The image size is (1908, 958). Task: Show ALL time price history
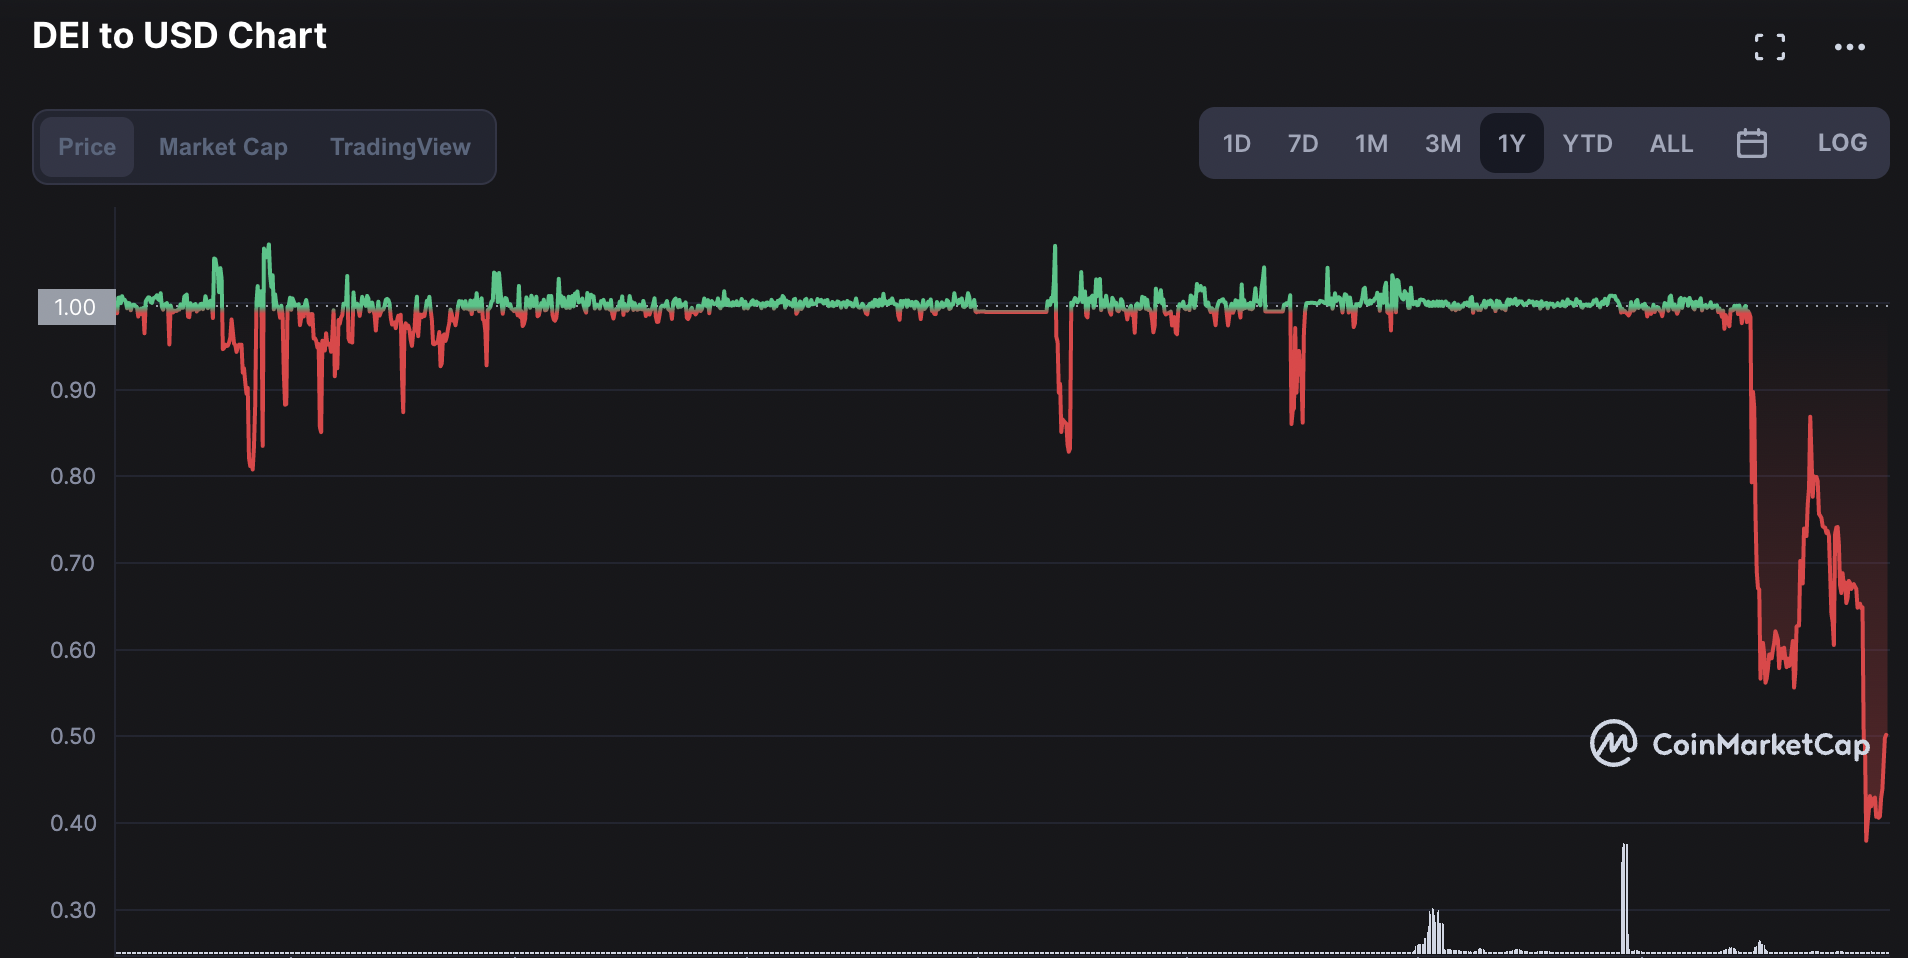tap(1671, 143)
